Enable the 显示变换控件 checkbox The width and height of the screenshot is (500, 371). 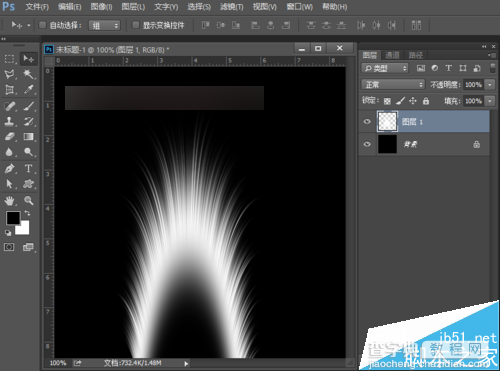point(135,25)
